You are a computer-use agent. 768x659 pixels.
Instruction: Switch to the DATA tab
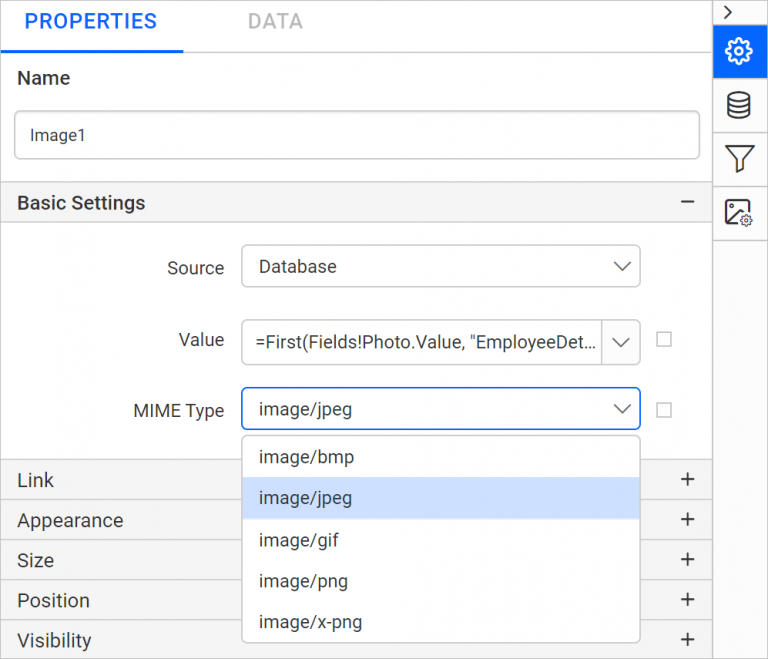[275, 22]
